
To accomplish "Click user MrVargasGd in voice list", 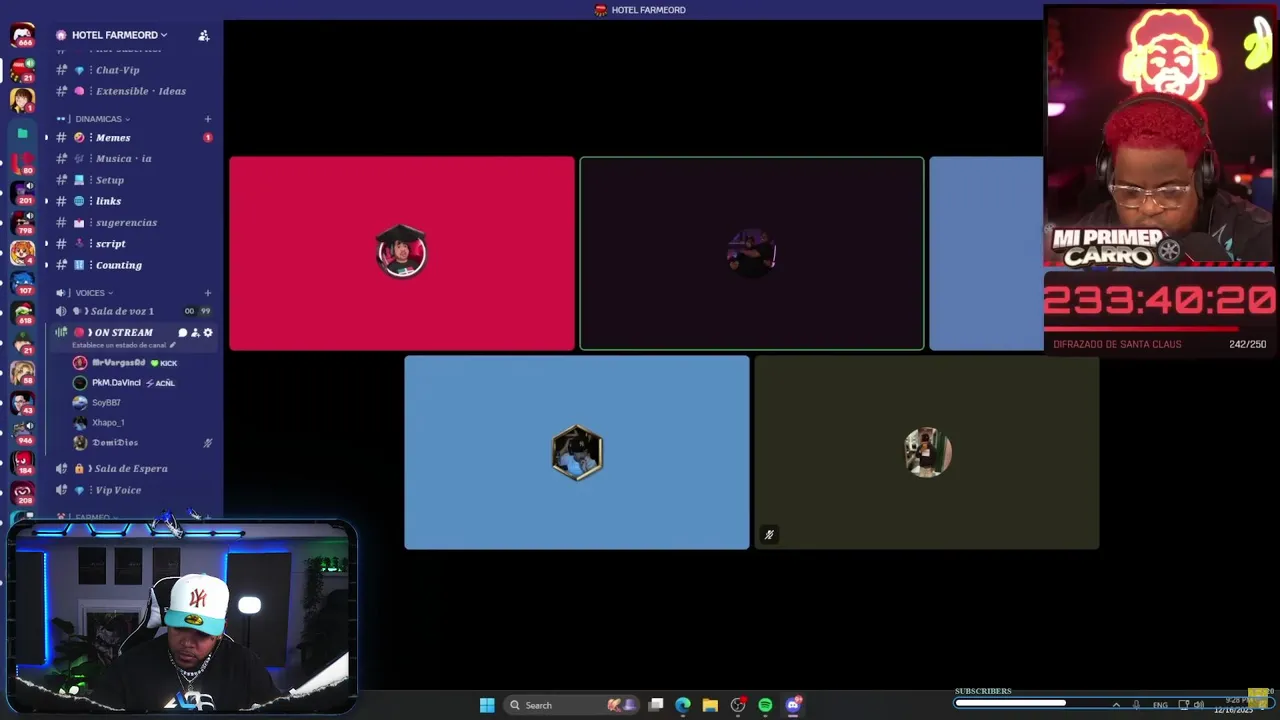I will (x=118, y=363).
